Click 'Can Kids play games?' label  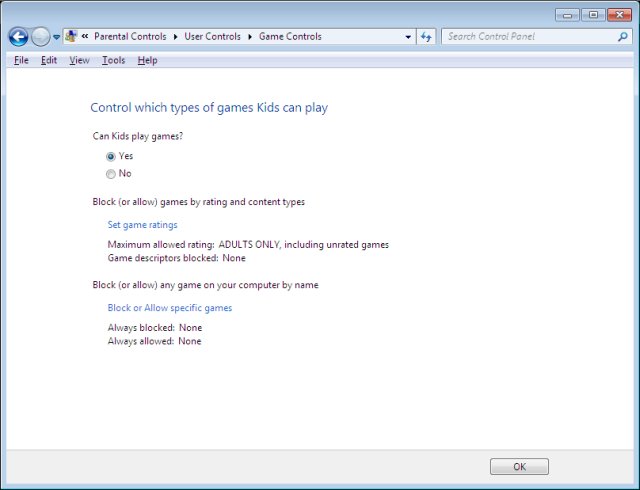coord(138,136)
